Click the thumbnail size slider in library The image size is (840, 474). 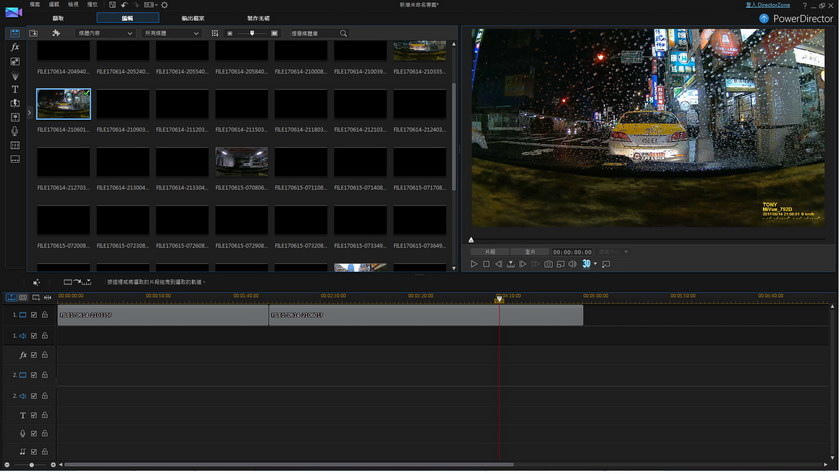point(252,33)
